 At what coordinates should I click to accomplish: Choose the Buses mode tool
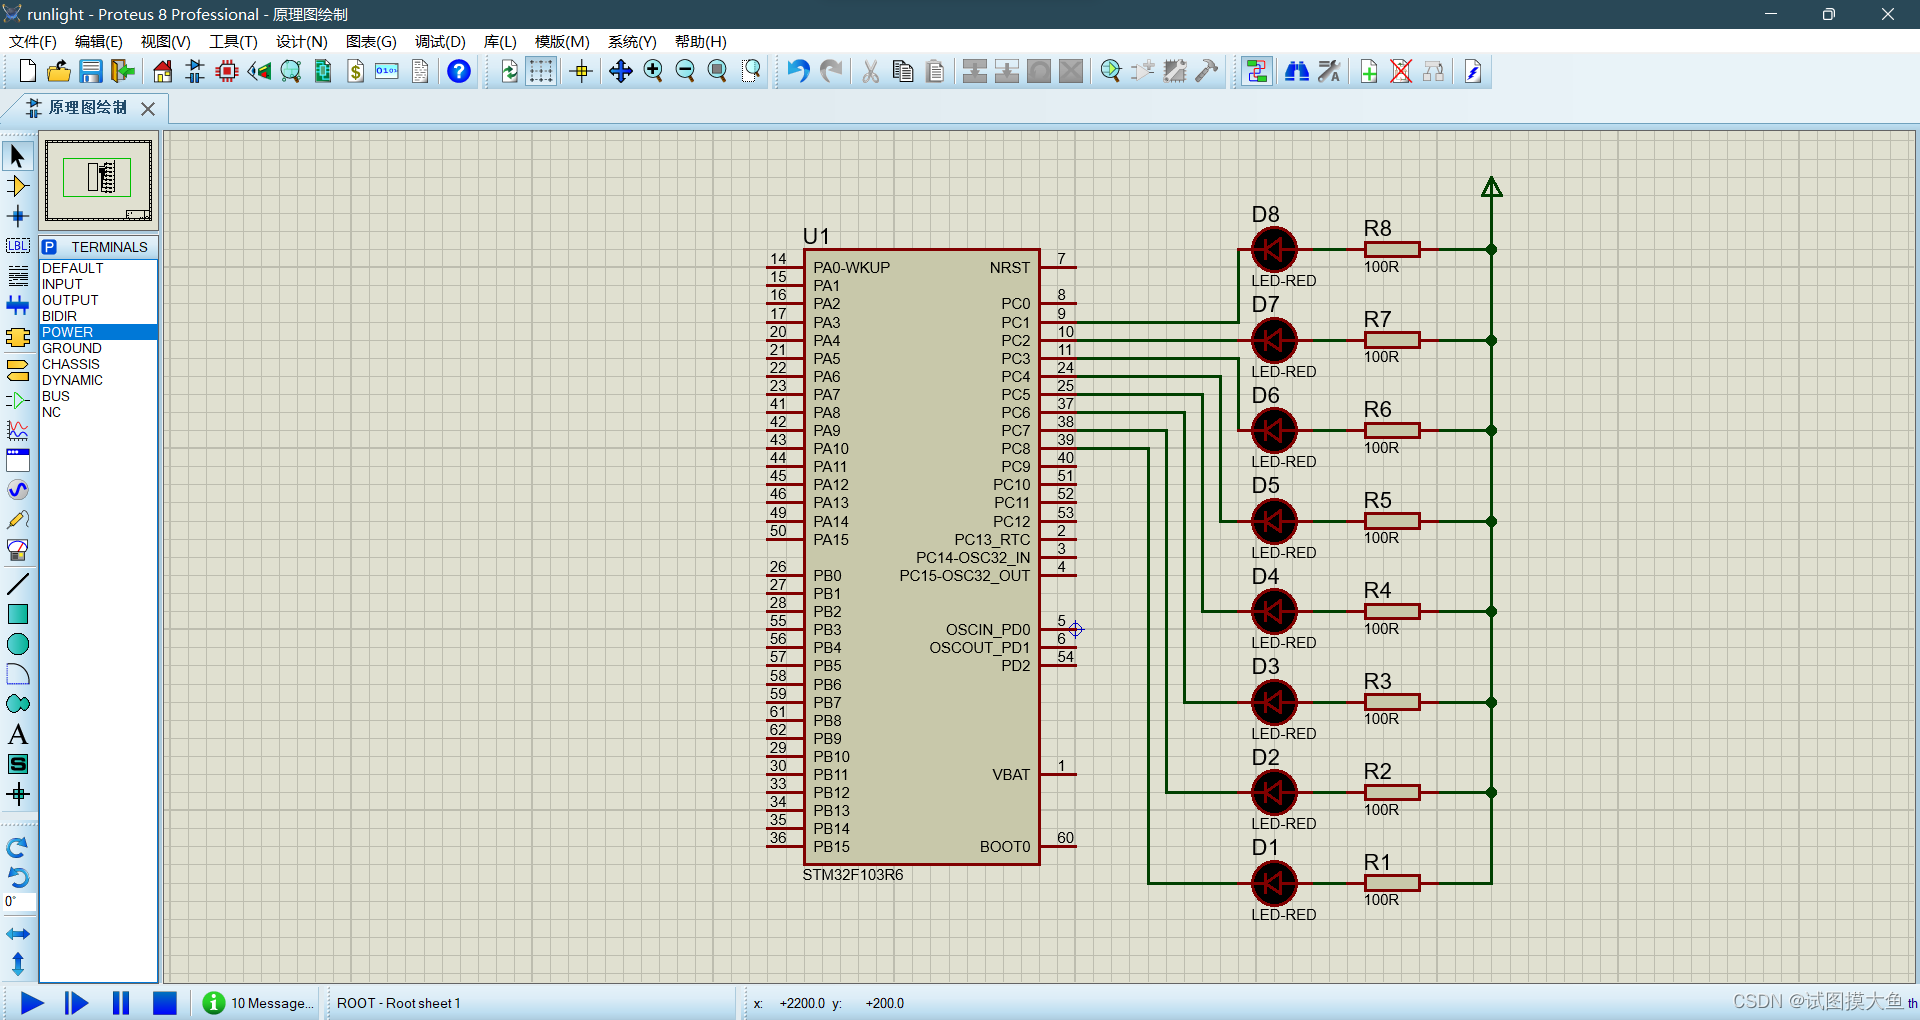pyautogui.click(x=17, y=305)
